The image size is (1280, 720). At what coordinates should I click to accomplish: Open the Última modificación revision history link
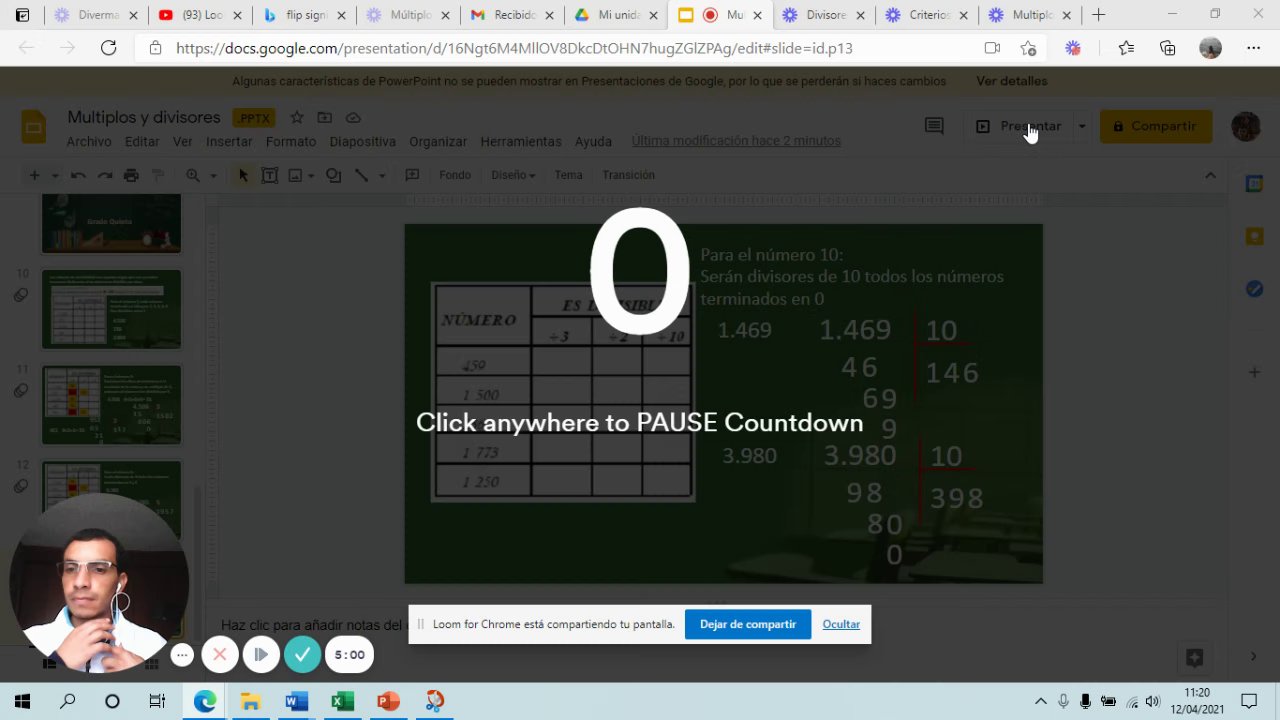736,141
